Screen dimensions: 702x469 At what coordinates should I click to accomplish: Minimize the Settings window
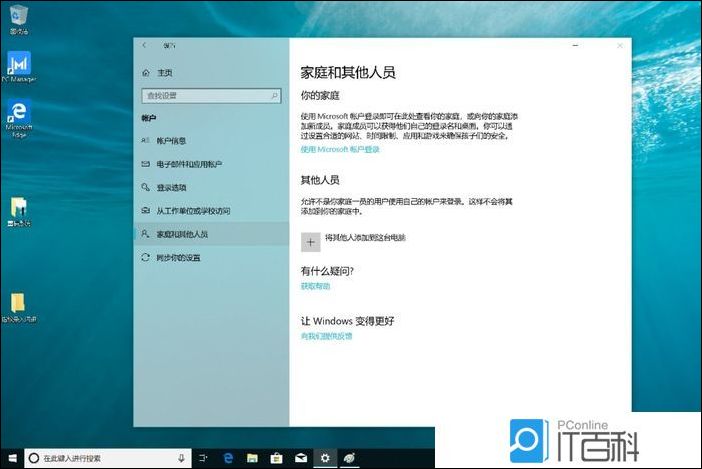click(x=575, y=45)
